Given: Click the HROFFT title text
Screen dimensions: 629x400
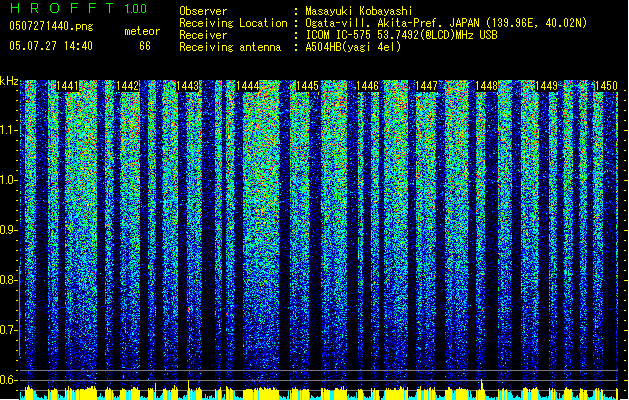Looking at the screenshot, I should point(62,8).
